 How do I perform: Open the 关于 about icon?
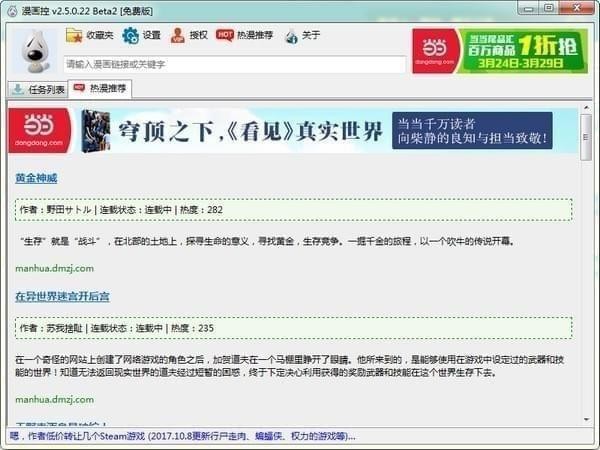point(291,36)
